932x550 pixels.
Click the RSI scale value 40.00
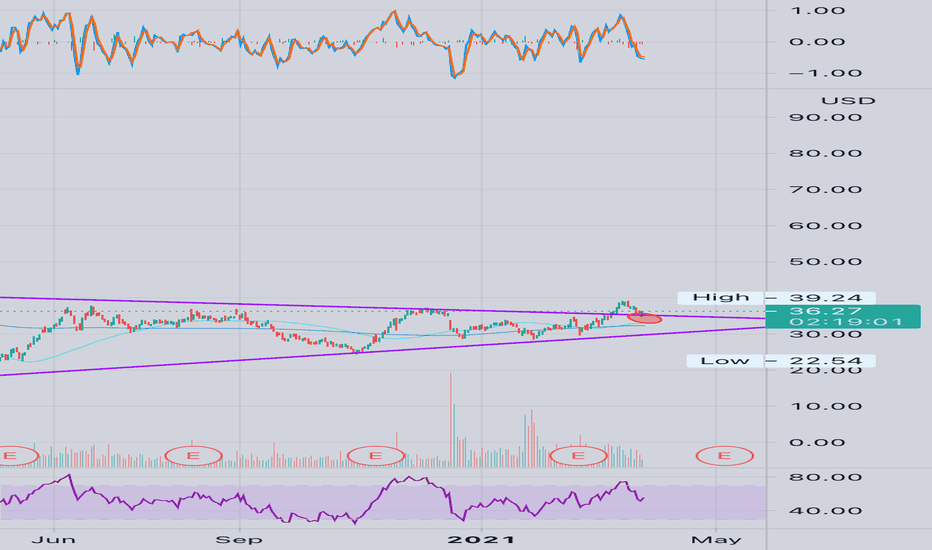[x=826, y=511]
